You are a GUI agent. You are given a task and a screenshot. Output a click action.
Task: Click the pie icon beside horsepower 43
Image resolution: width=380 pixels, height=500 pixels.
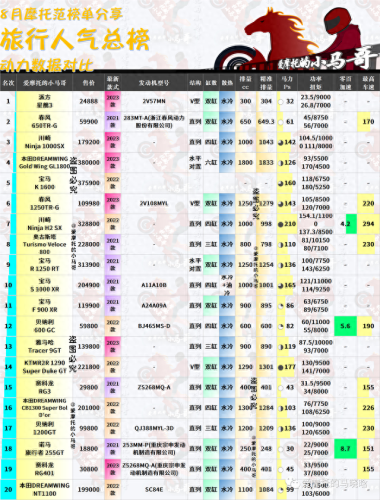coord(281,388)
